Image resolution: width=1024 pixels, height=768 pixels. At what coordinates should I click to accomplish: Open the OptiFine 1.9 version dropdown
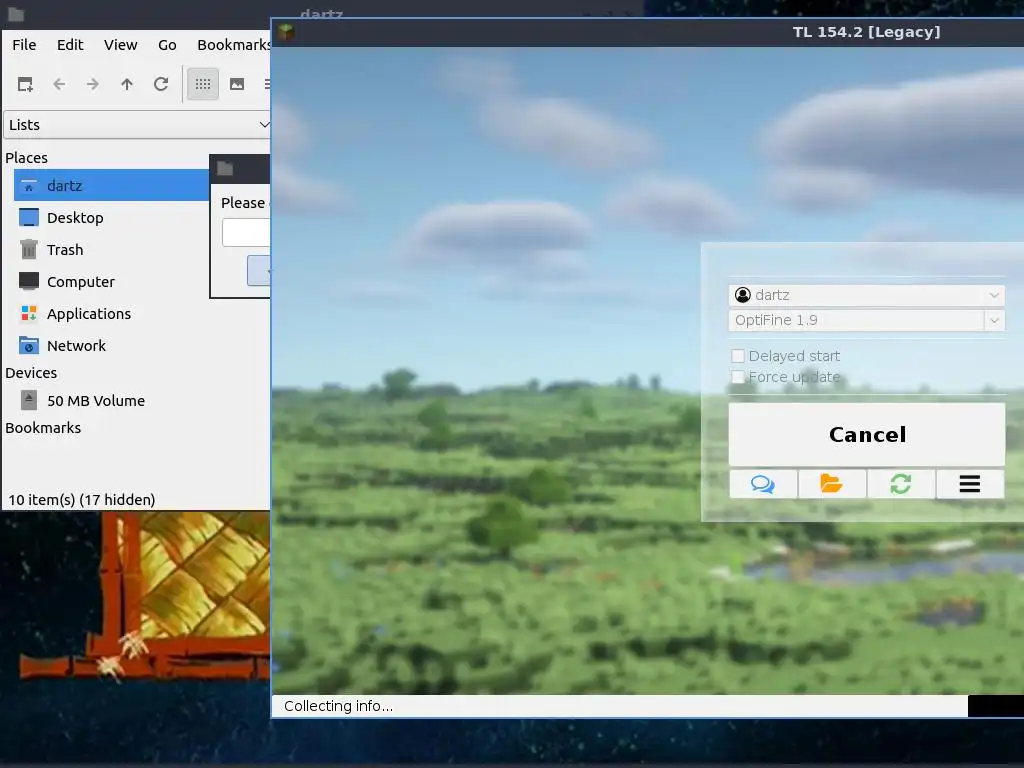tap(867, 320)
